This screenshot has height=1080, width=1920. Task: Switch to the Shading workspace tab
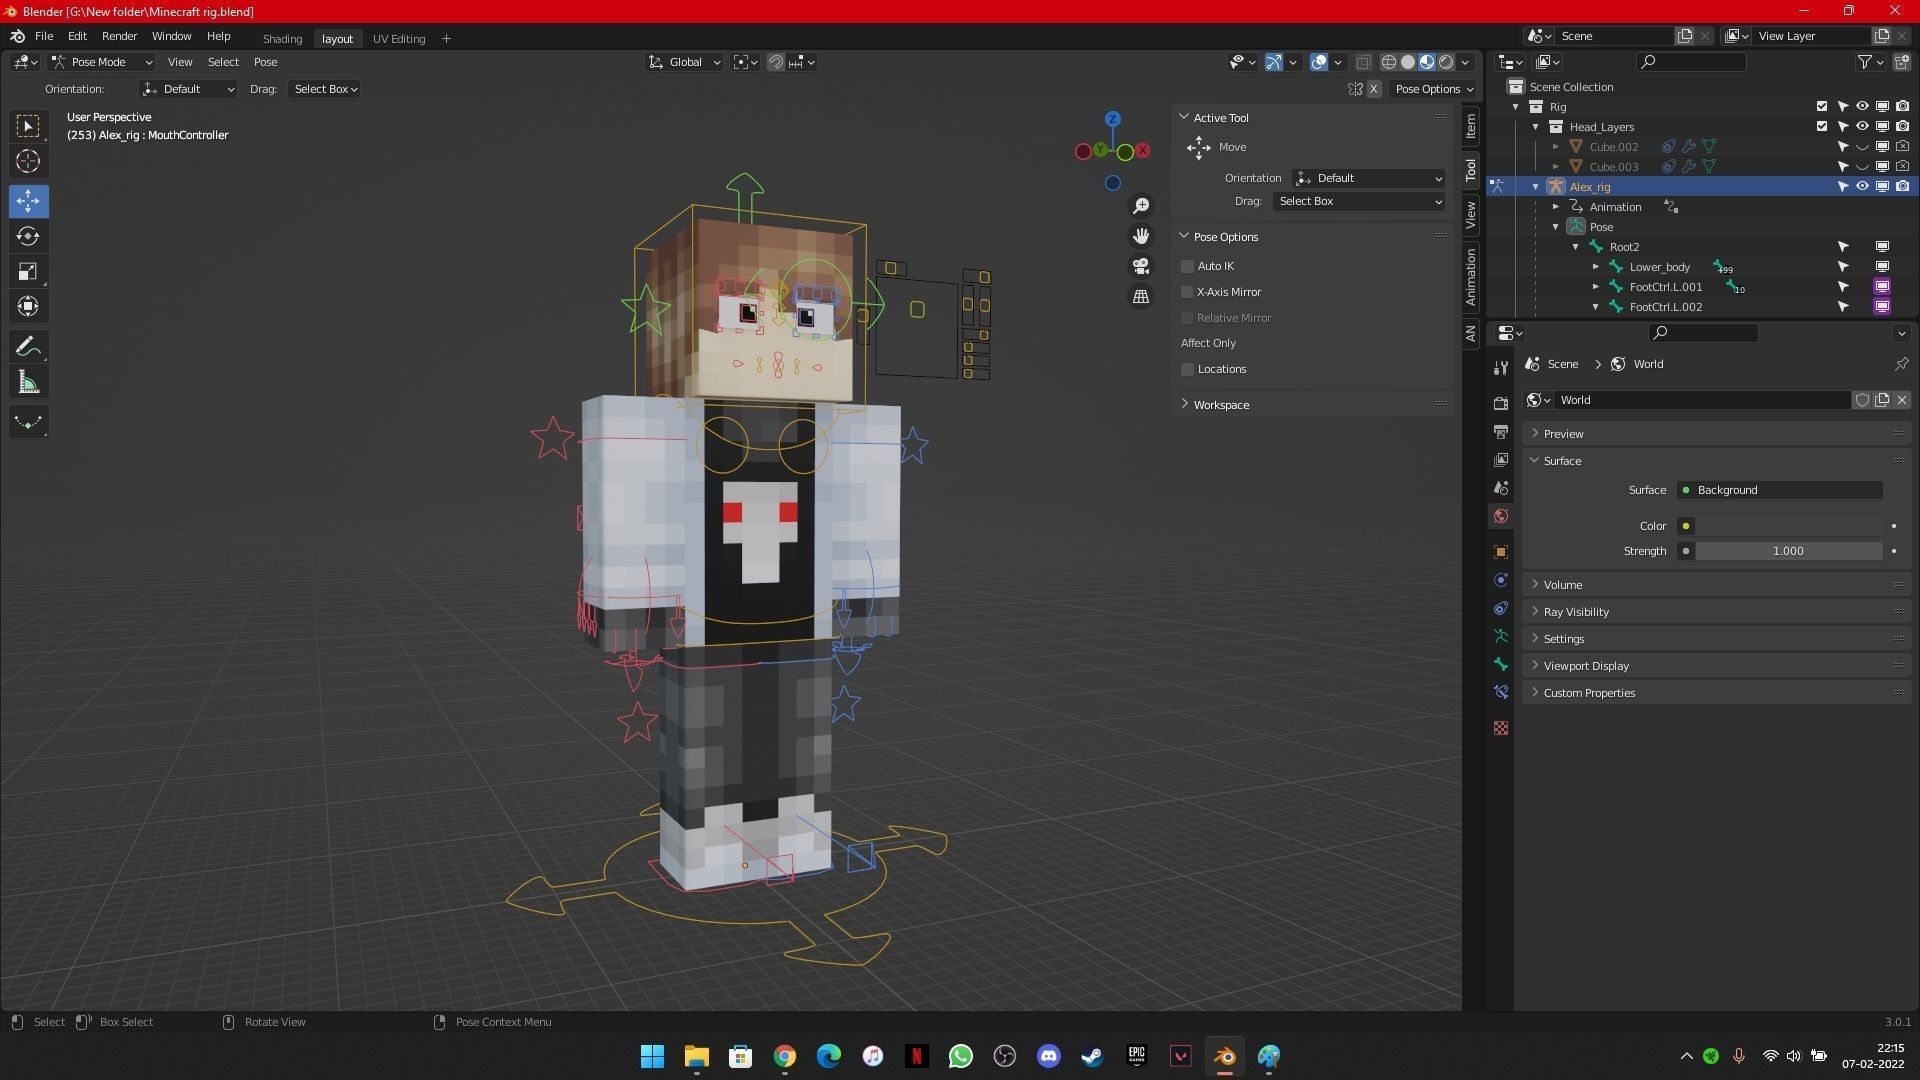point(282,39)
